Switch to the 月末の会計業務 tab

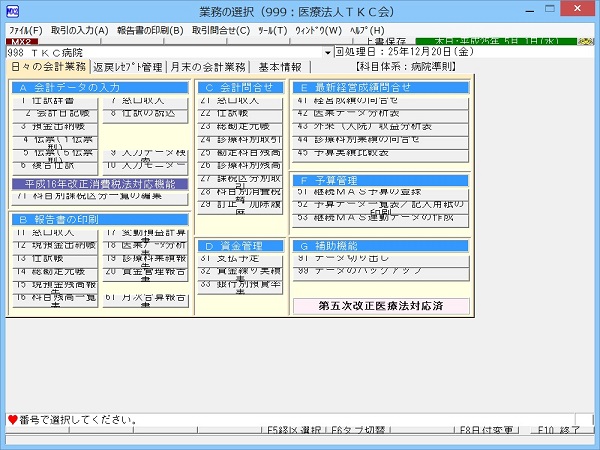(208, 67)
